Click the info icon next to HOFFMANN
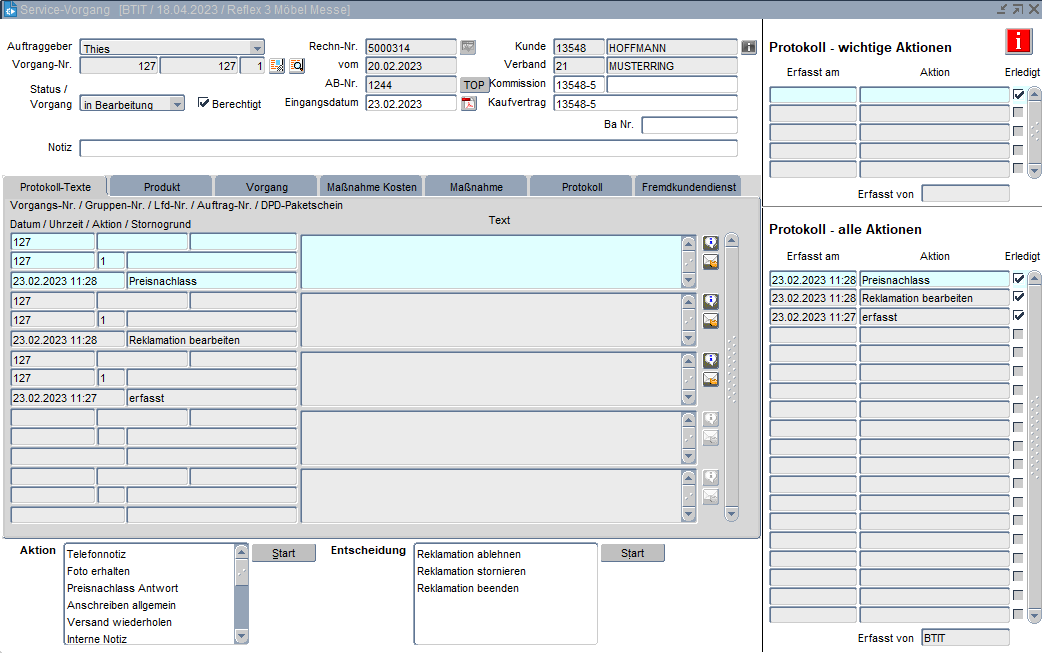The height and width of the screenshot is (653, 1042). (749, 47)
